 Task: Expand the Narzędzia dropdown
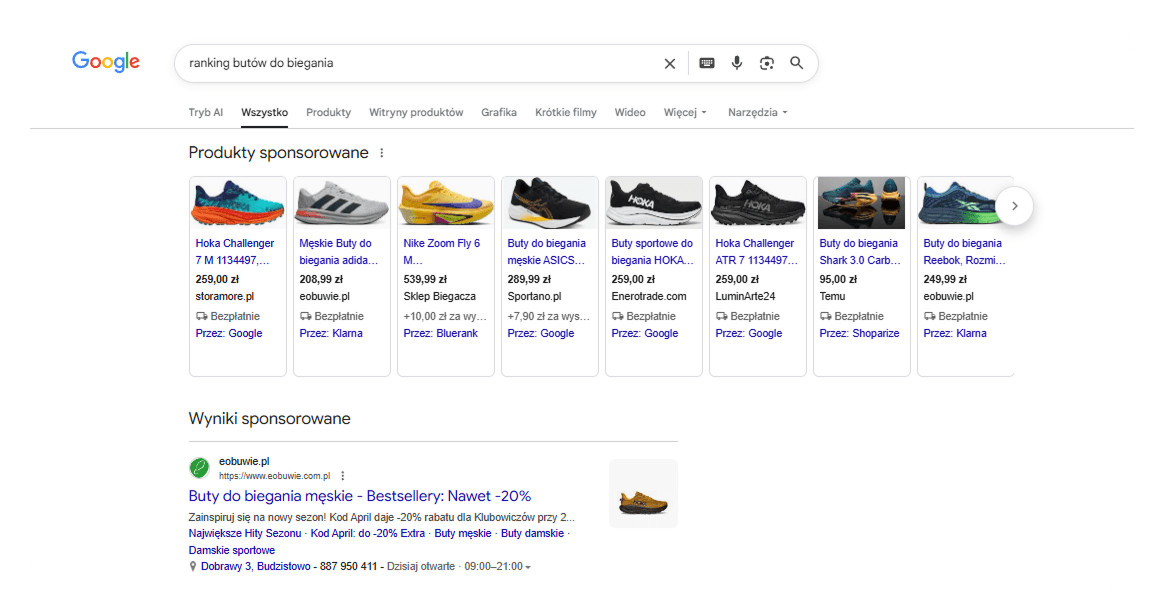[757, 112]
